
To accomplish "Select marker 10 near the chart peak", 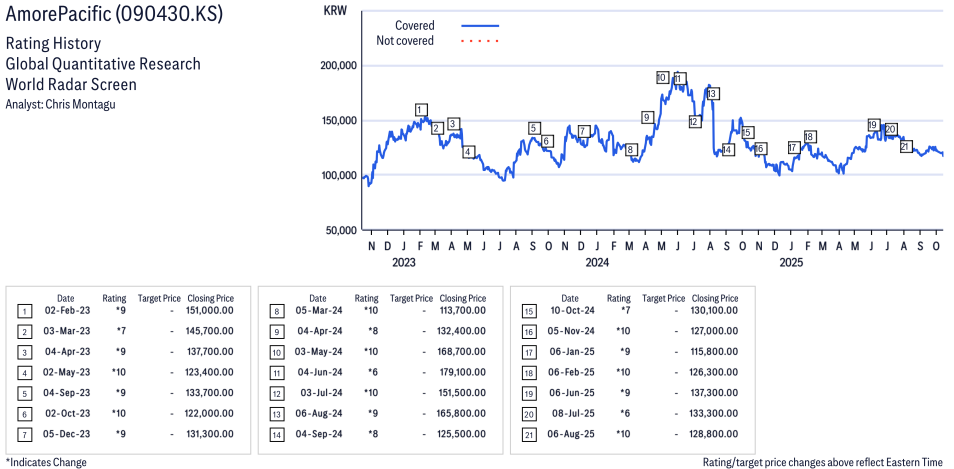I will (662, 77).
